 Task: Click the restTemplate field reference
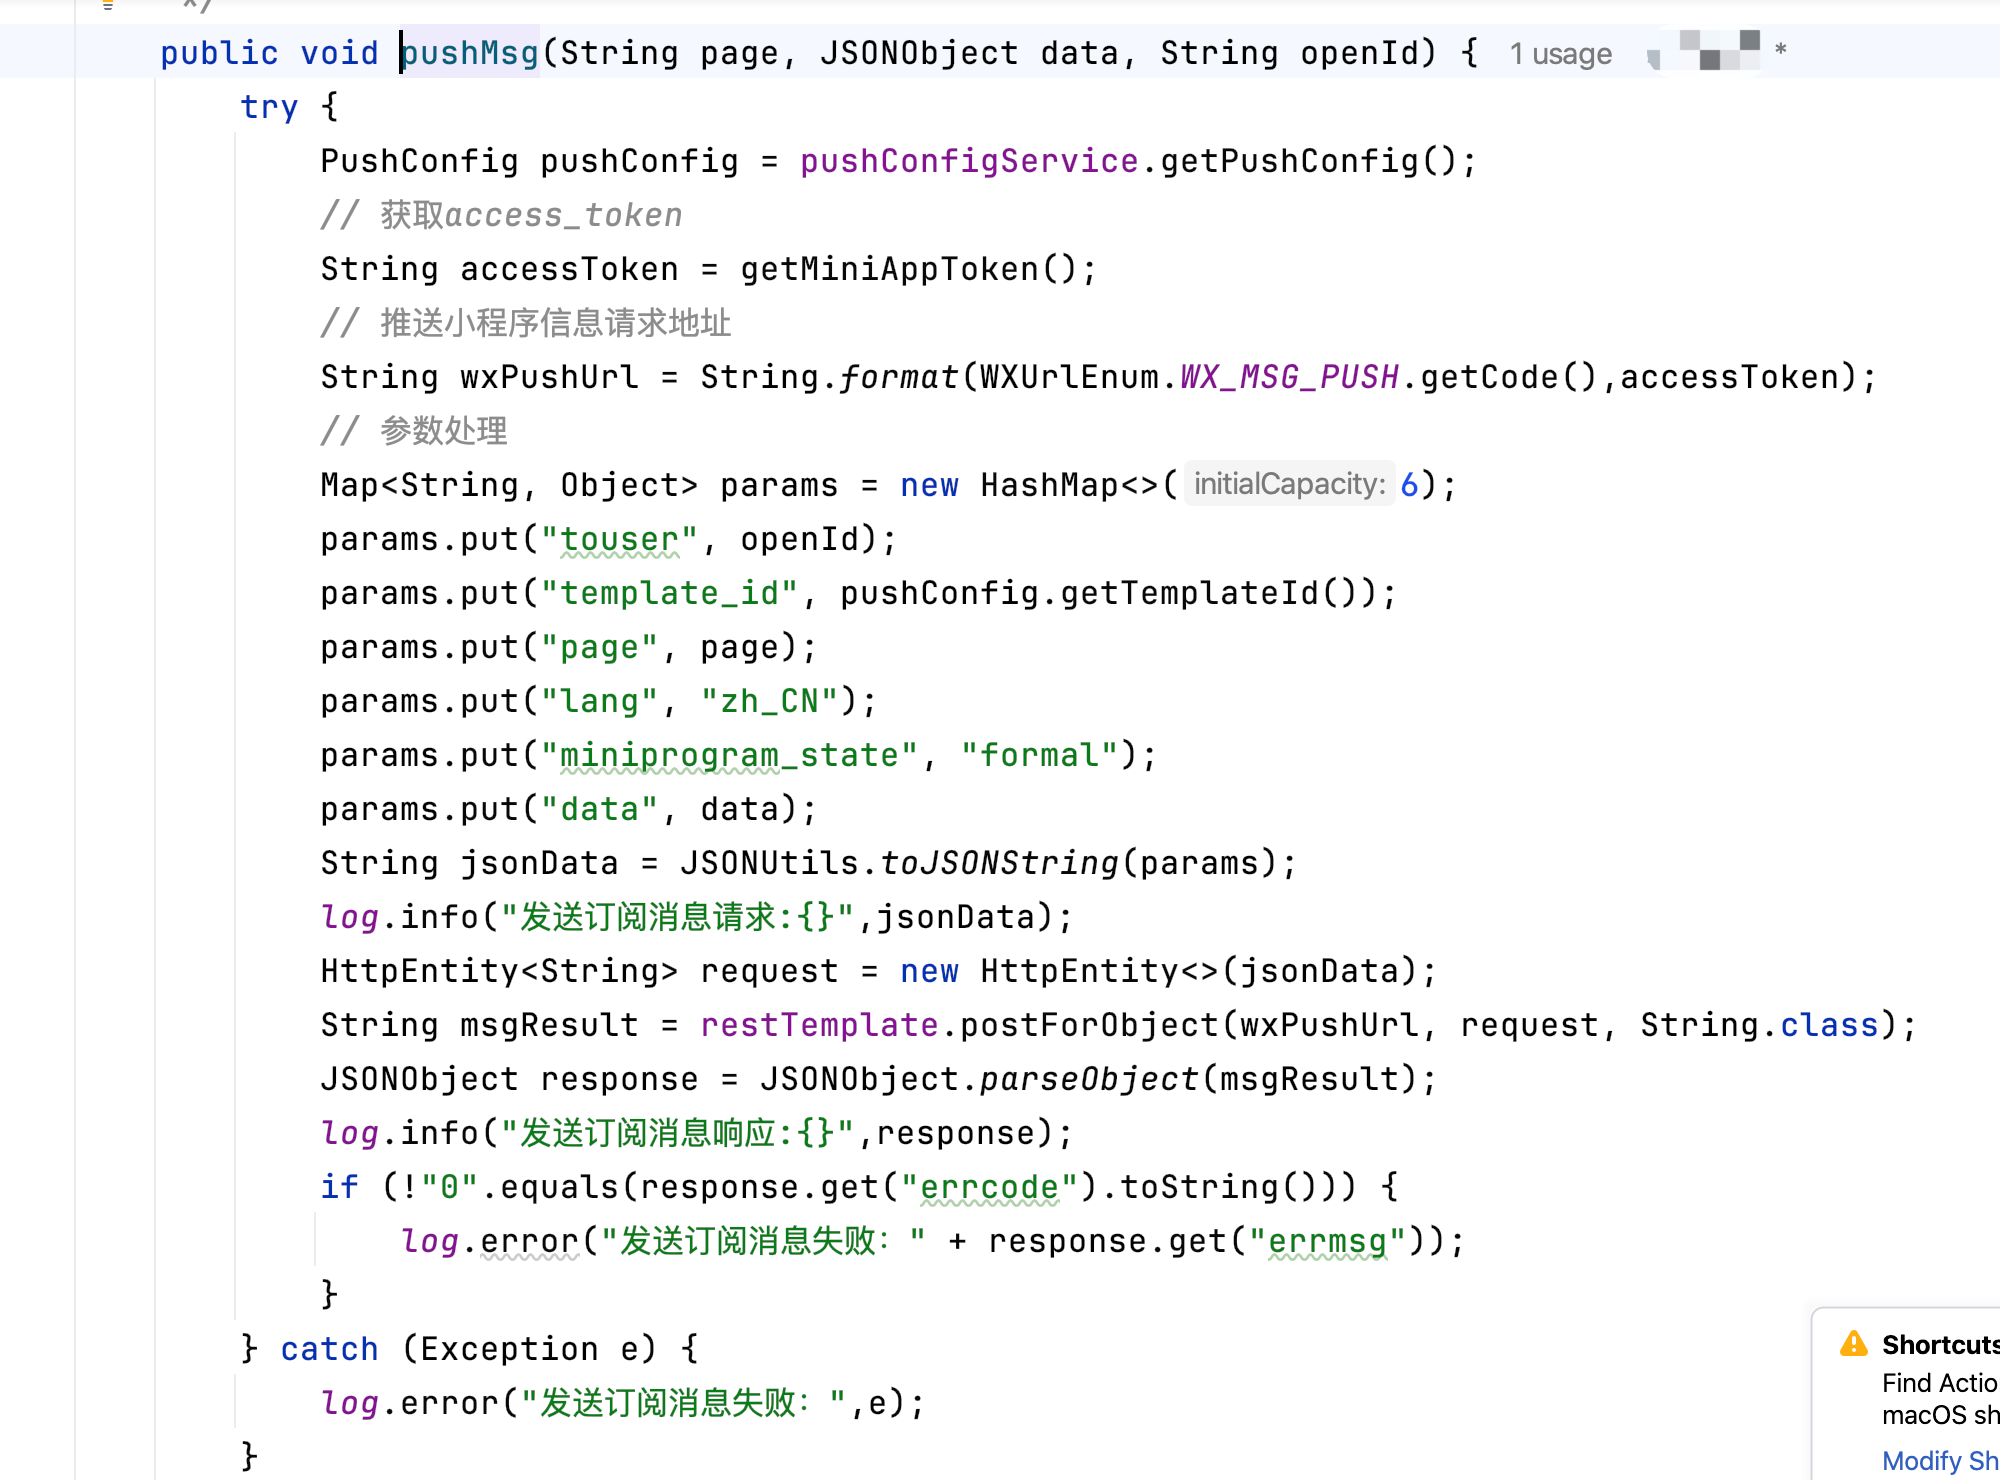pos(819,1025)
